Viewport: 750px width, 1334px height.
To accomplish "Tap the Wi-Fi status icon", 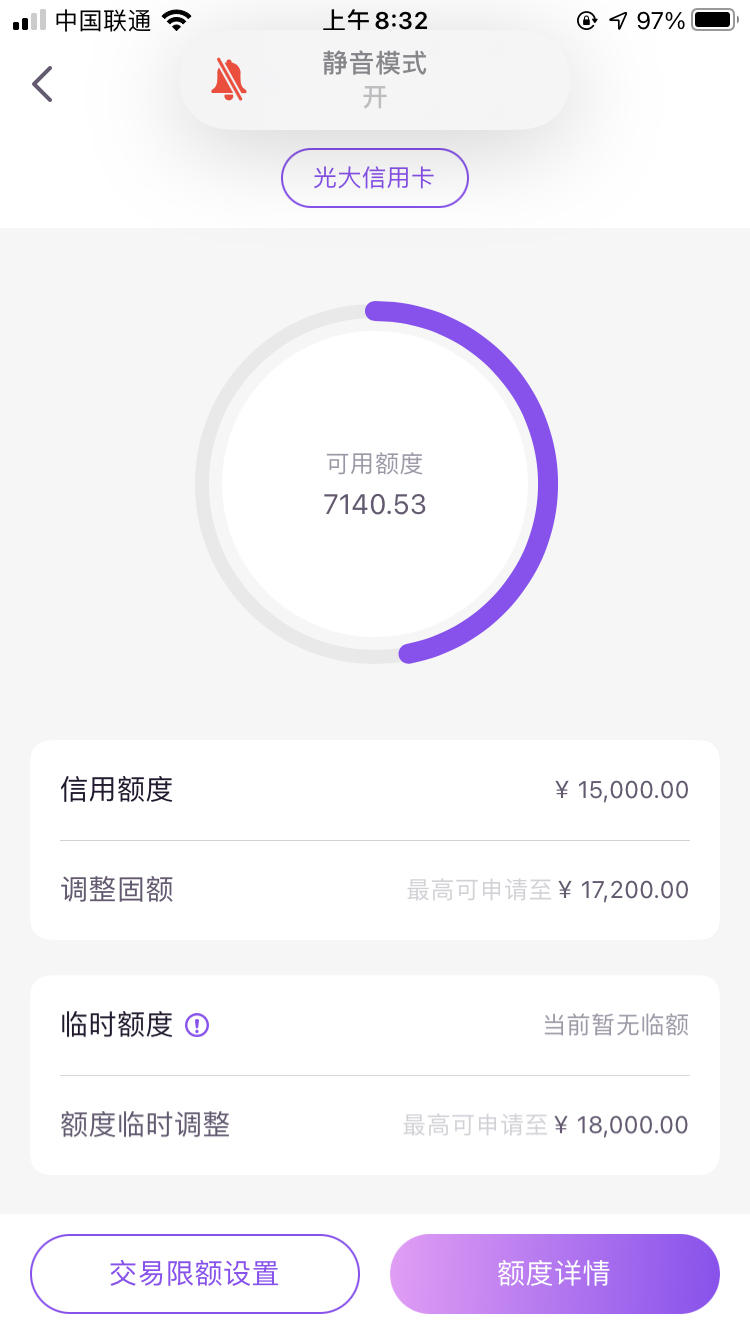I will coord(177,20).
